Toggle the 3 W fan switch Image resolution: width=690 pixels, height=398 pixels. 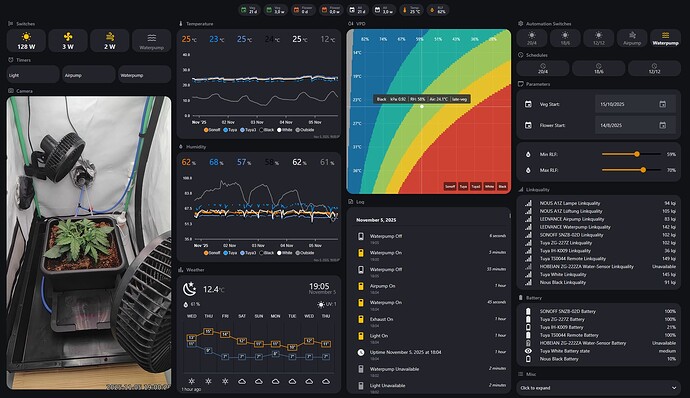(68, 41)
